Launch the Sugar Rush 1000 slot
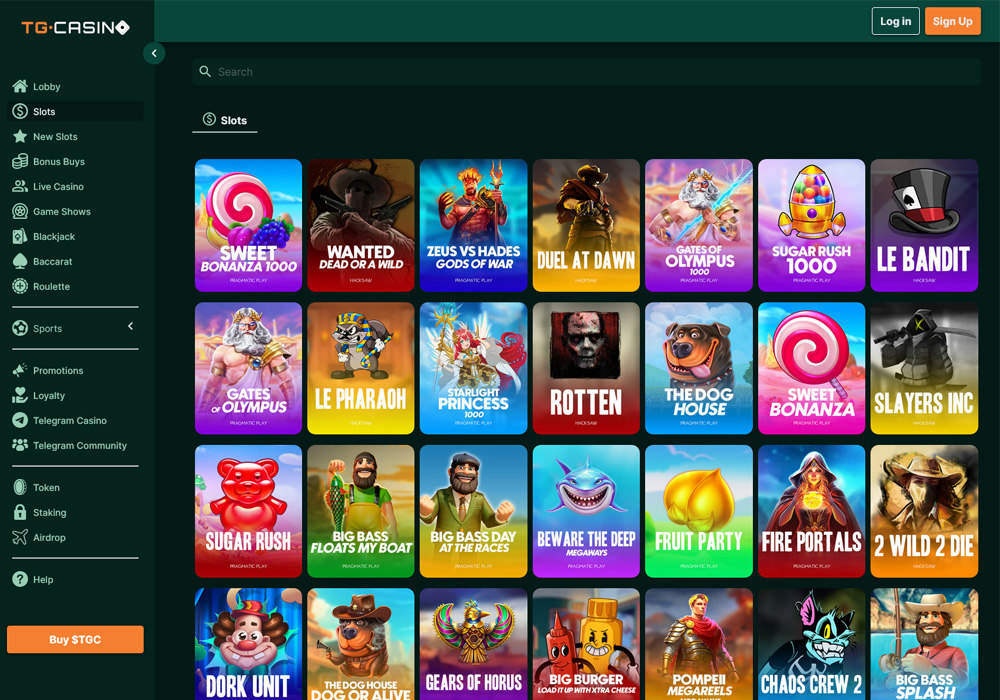This screenshot has width=1000, height=700. [x=812, y=225]
